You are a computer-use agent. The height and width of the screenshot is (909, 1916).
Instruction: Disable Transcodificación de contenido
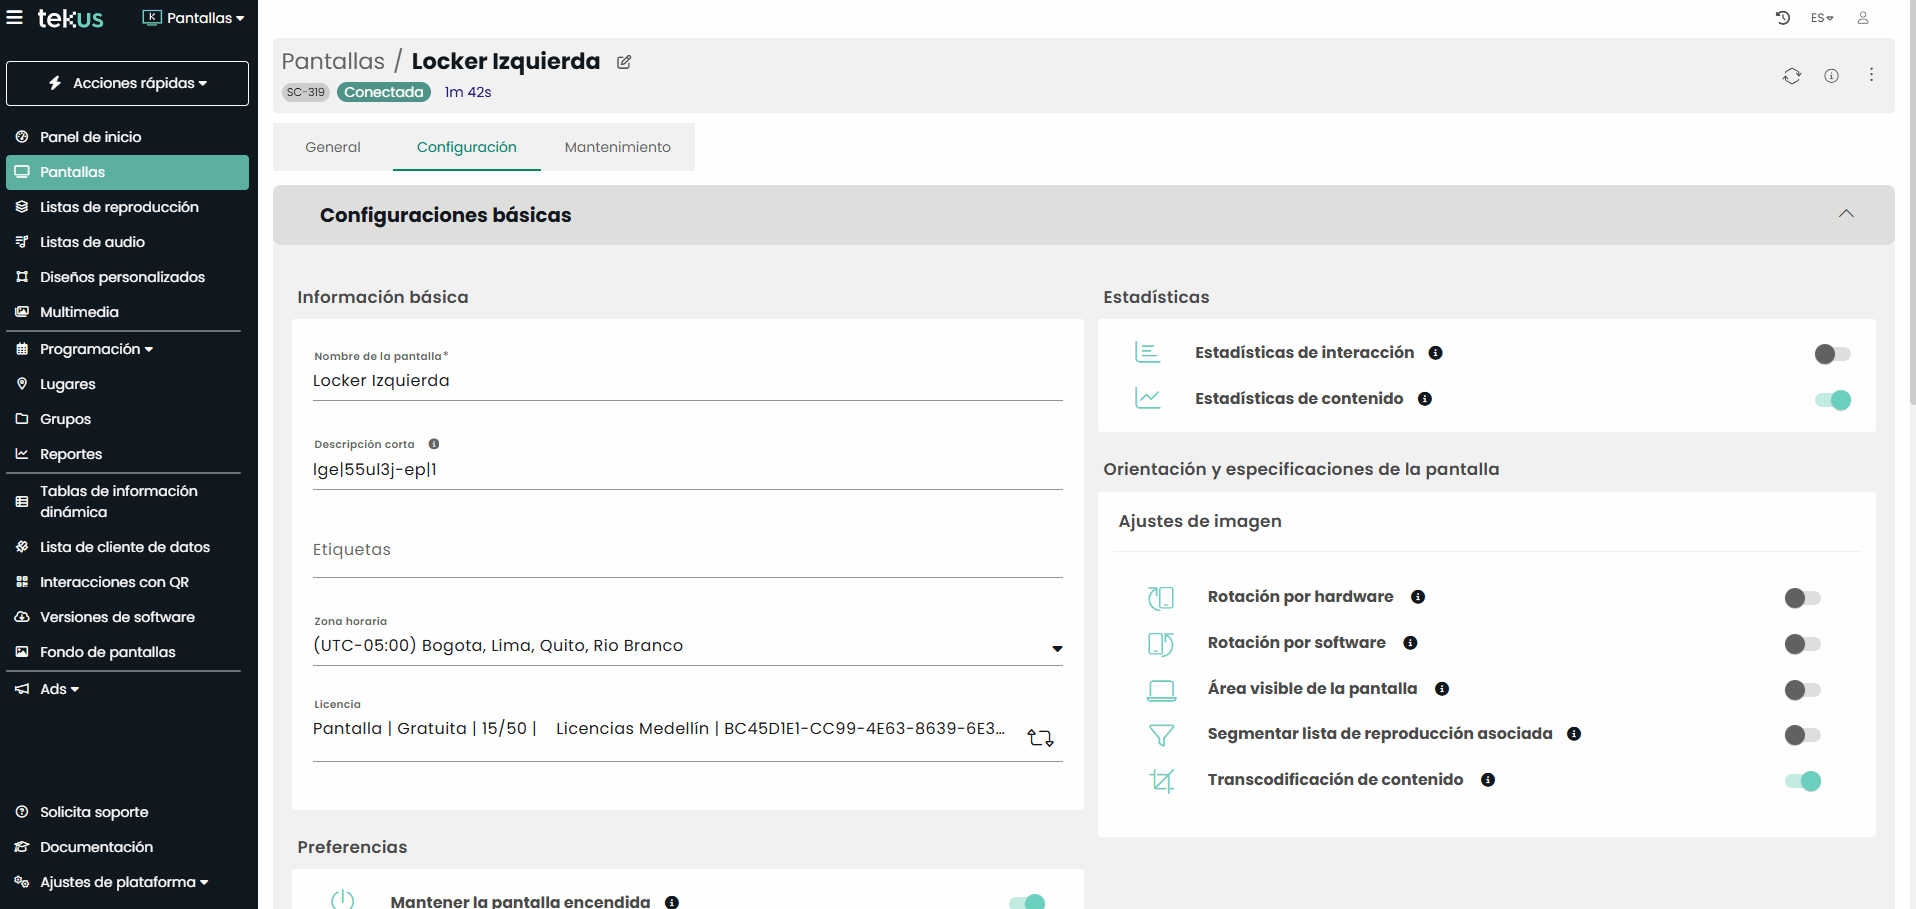tap(1803, 781)
